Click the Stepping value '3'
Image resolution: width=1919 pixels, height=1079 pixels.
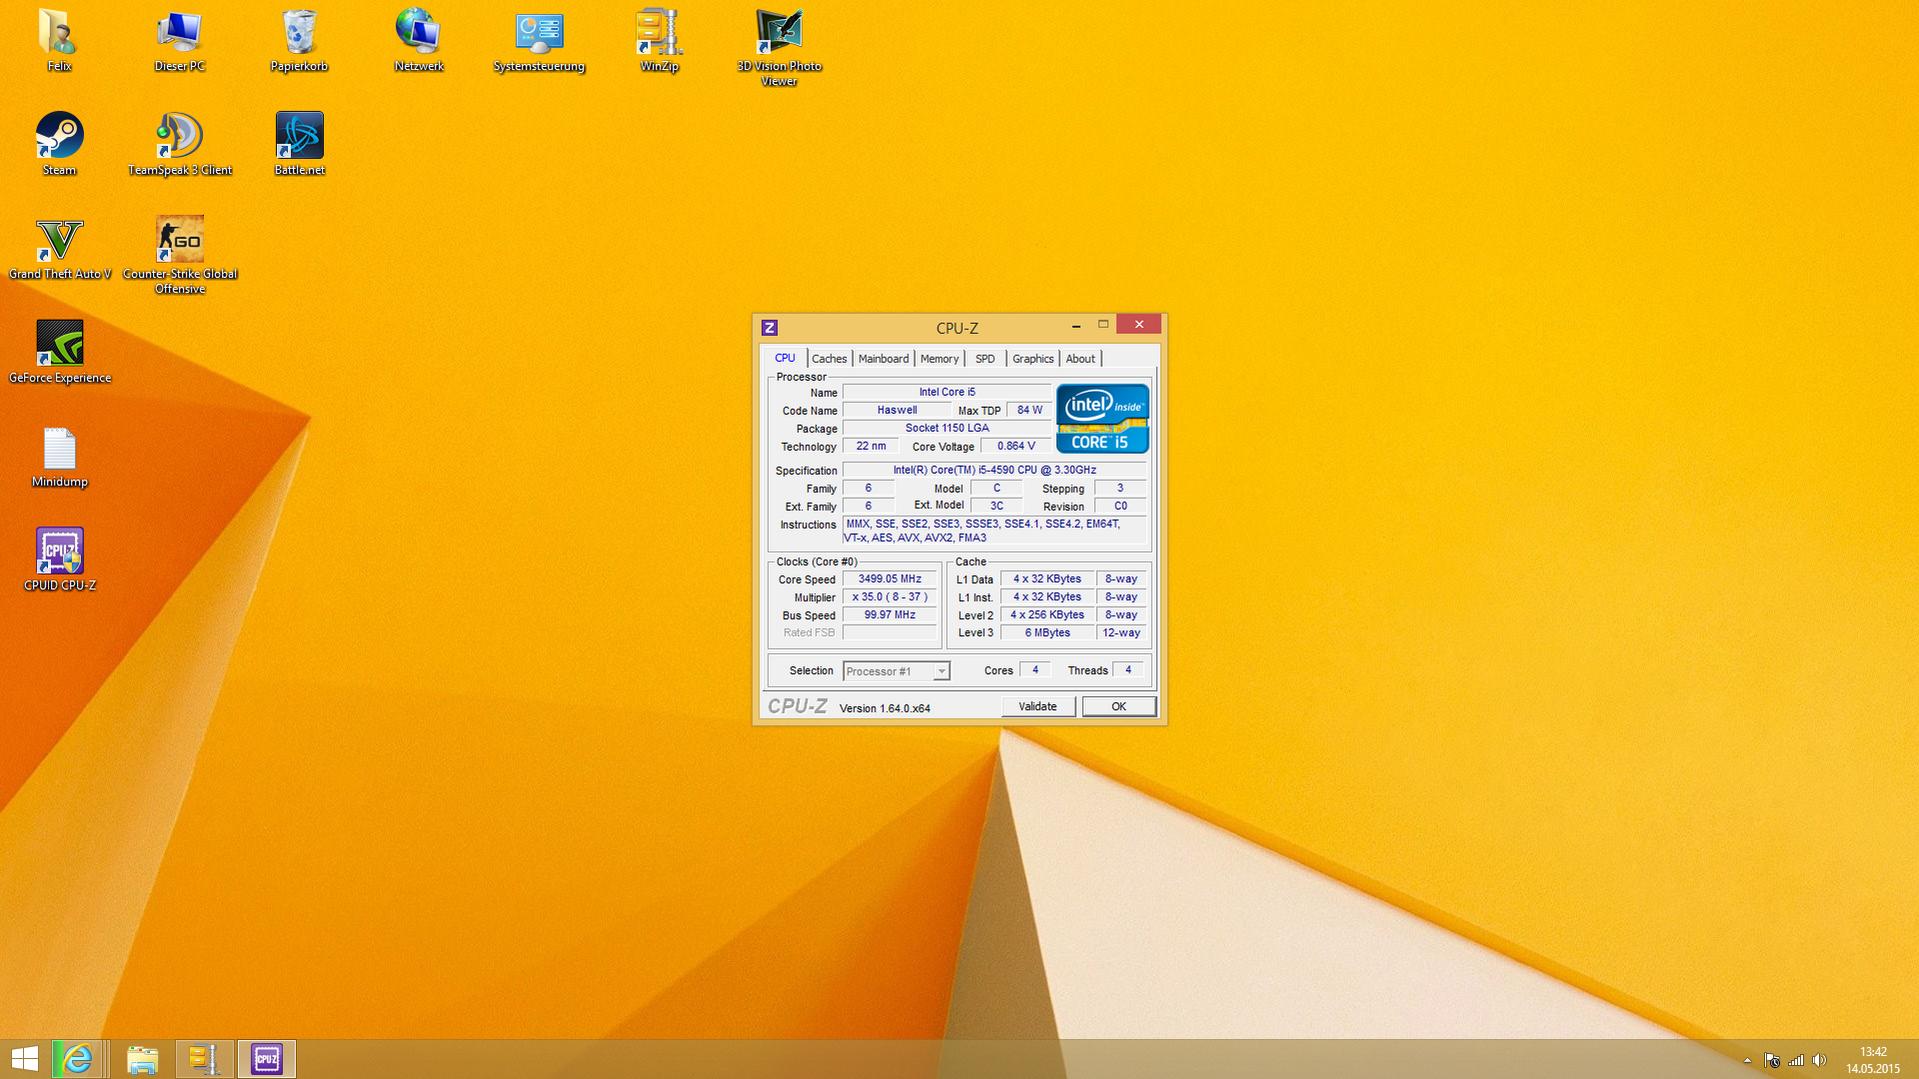pyautogui.click(x=1120, y=488)
